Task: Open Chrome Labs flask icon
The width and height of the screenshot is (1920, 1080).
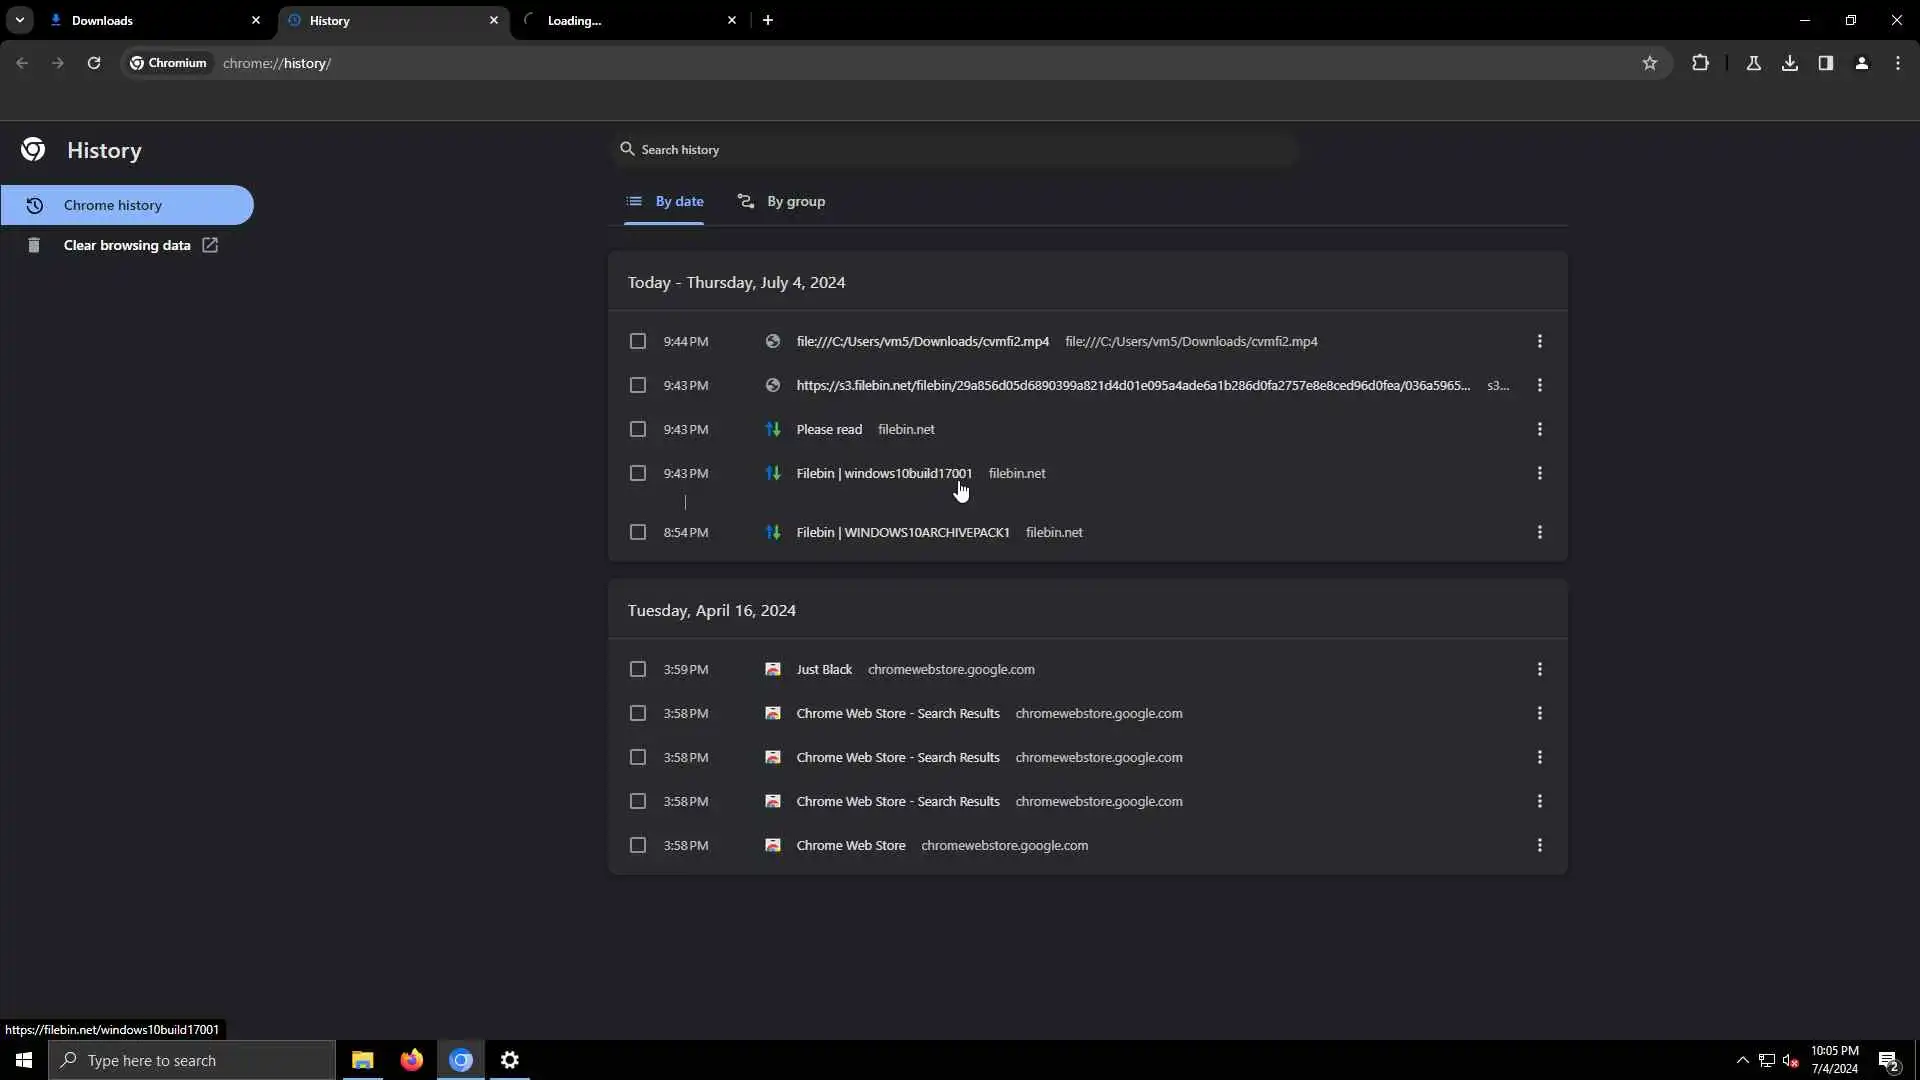Action: coord(1754,63)
